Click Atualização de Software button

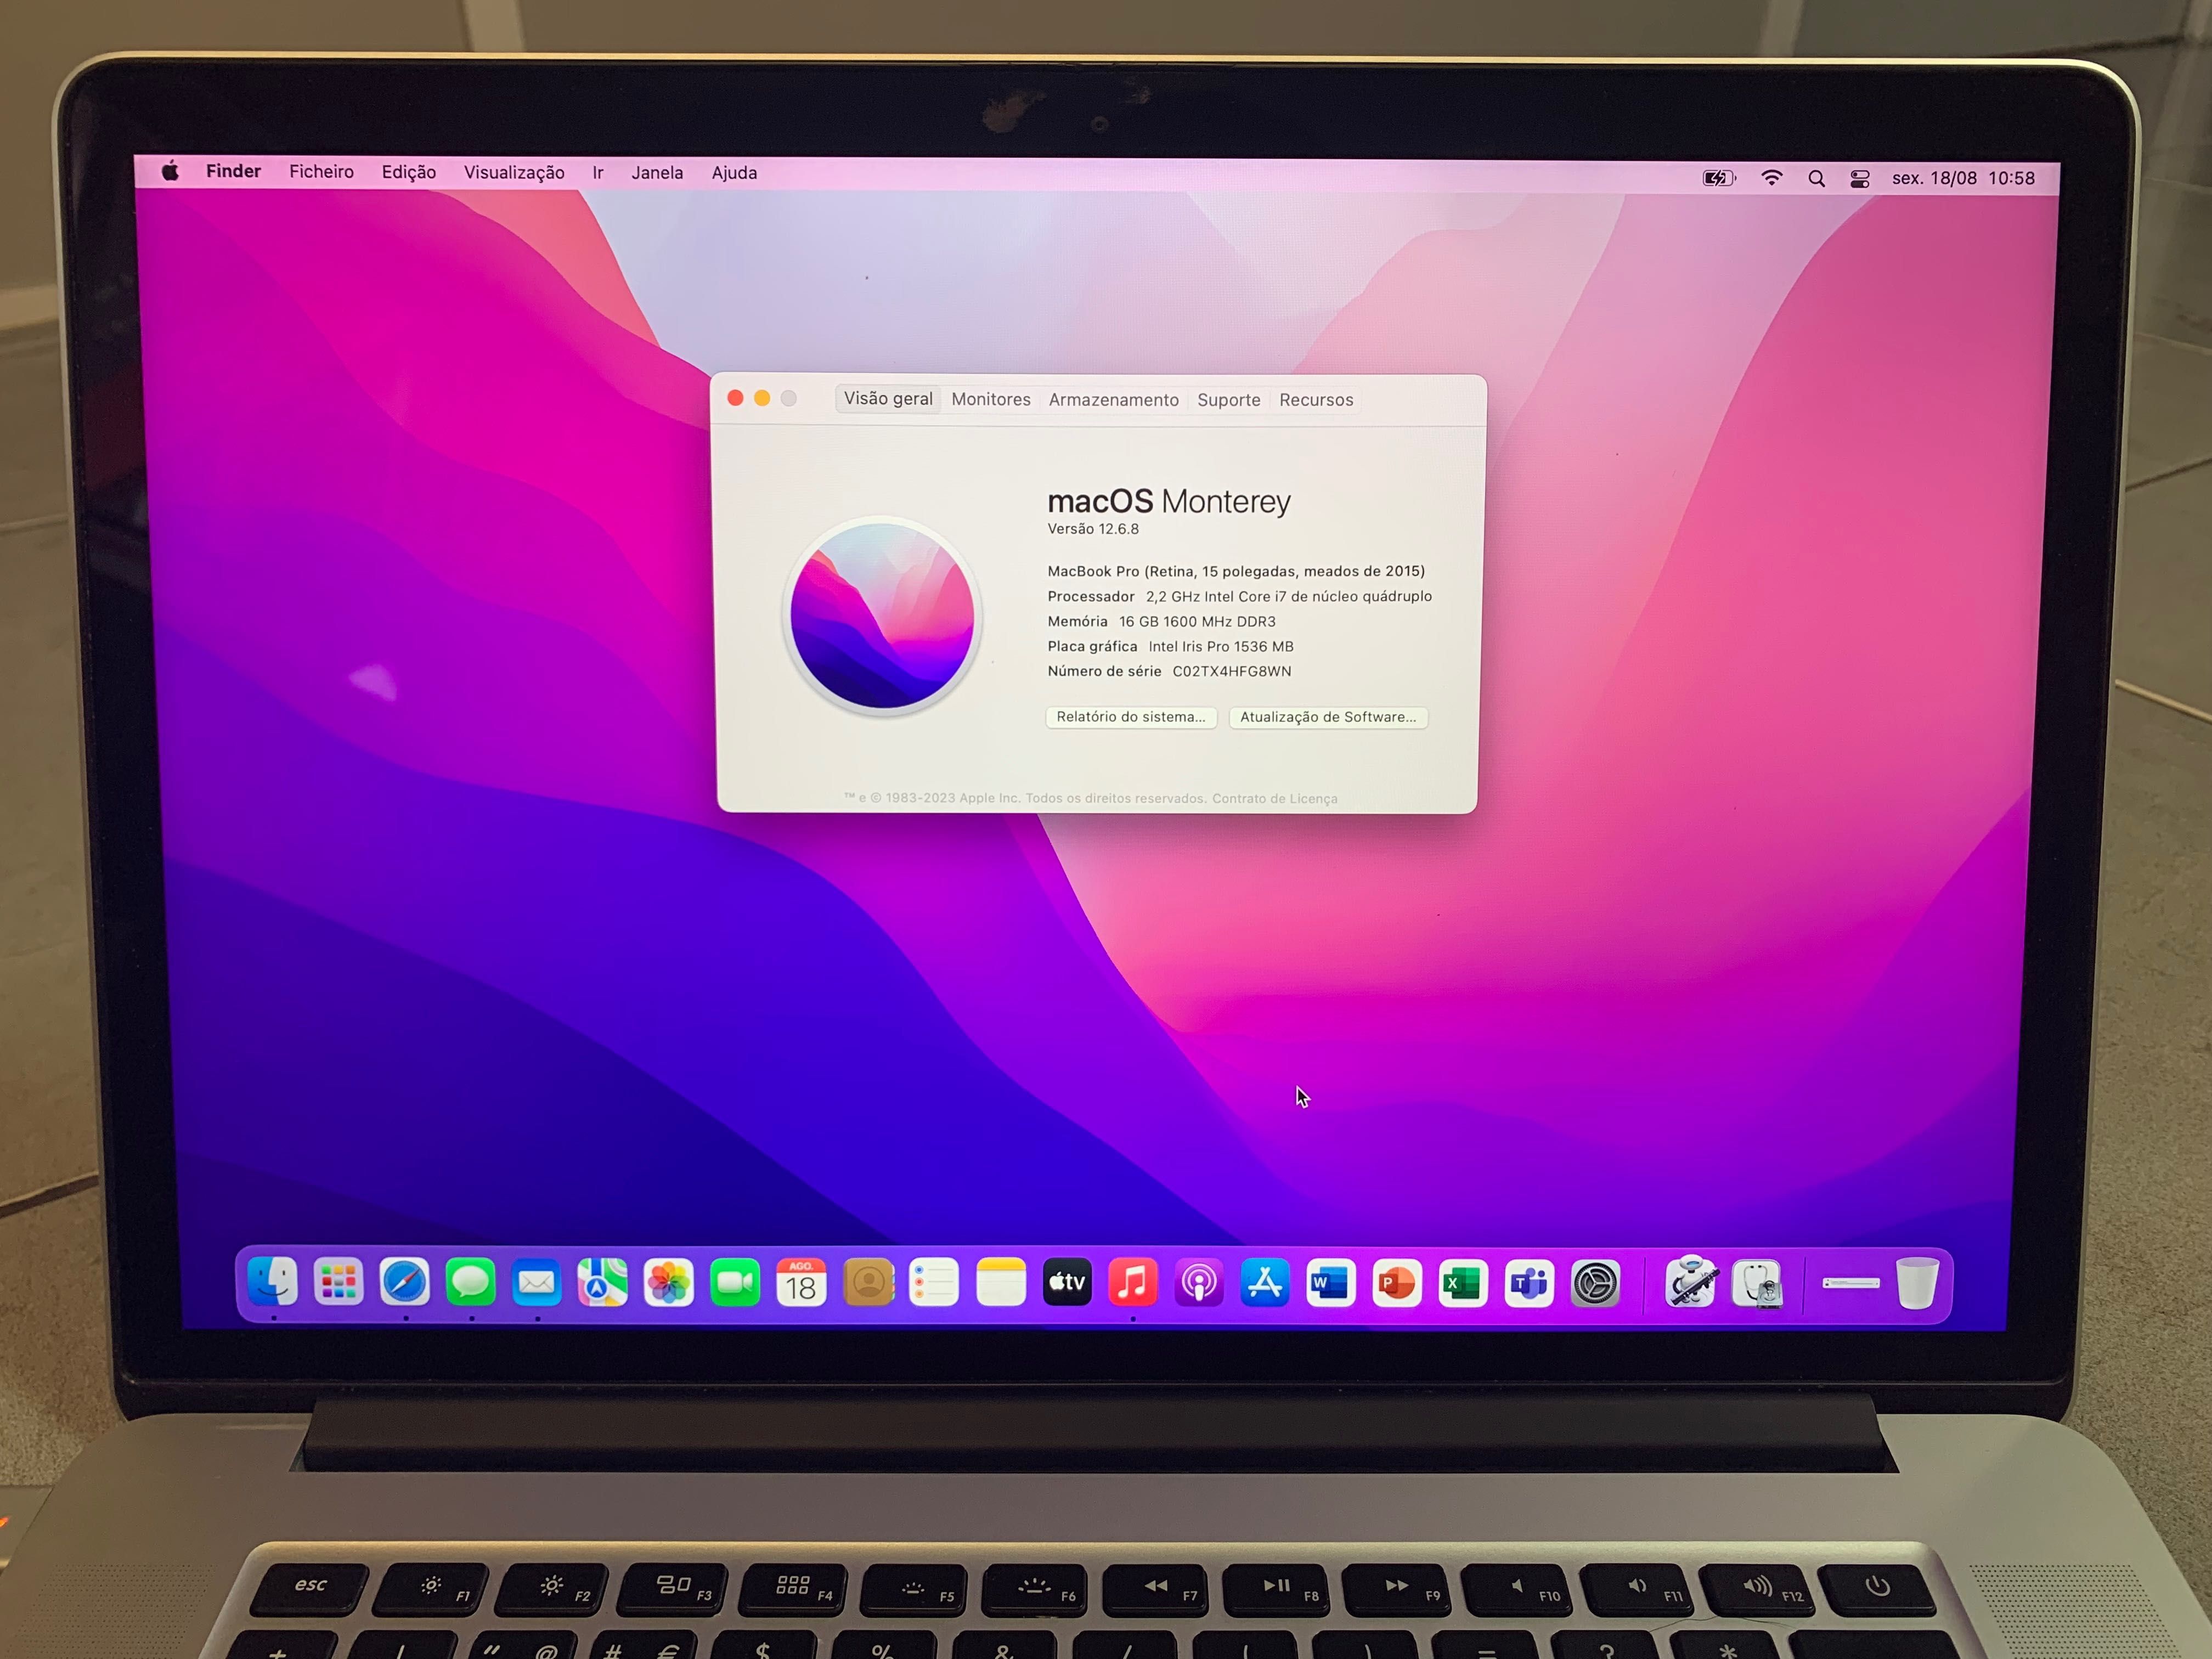1328,717
